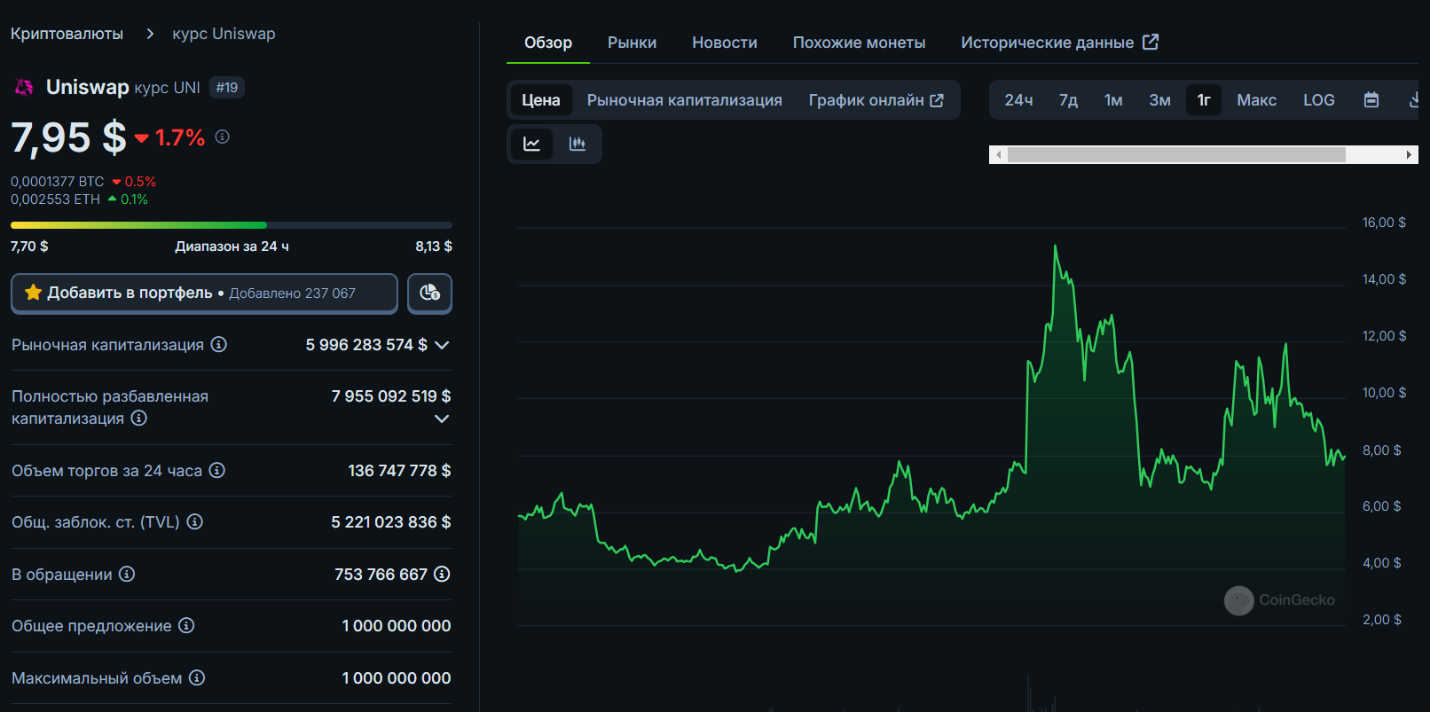Open portfolio pie chart icon button
The width and height of the screenshot is (1430, 712).
(x=430, y=293)
